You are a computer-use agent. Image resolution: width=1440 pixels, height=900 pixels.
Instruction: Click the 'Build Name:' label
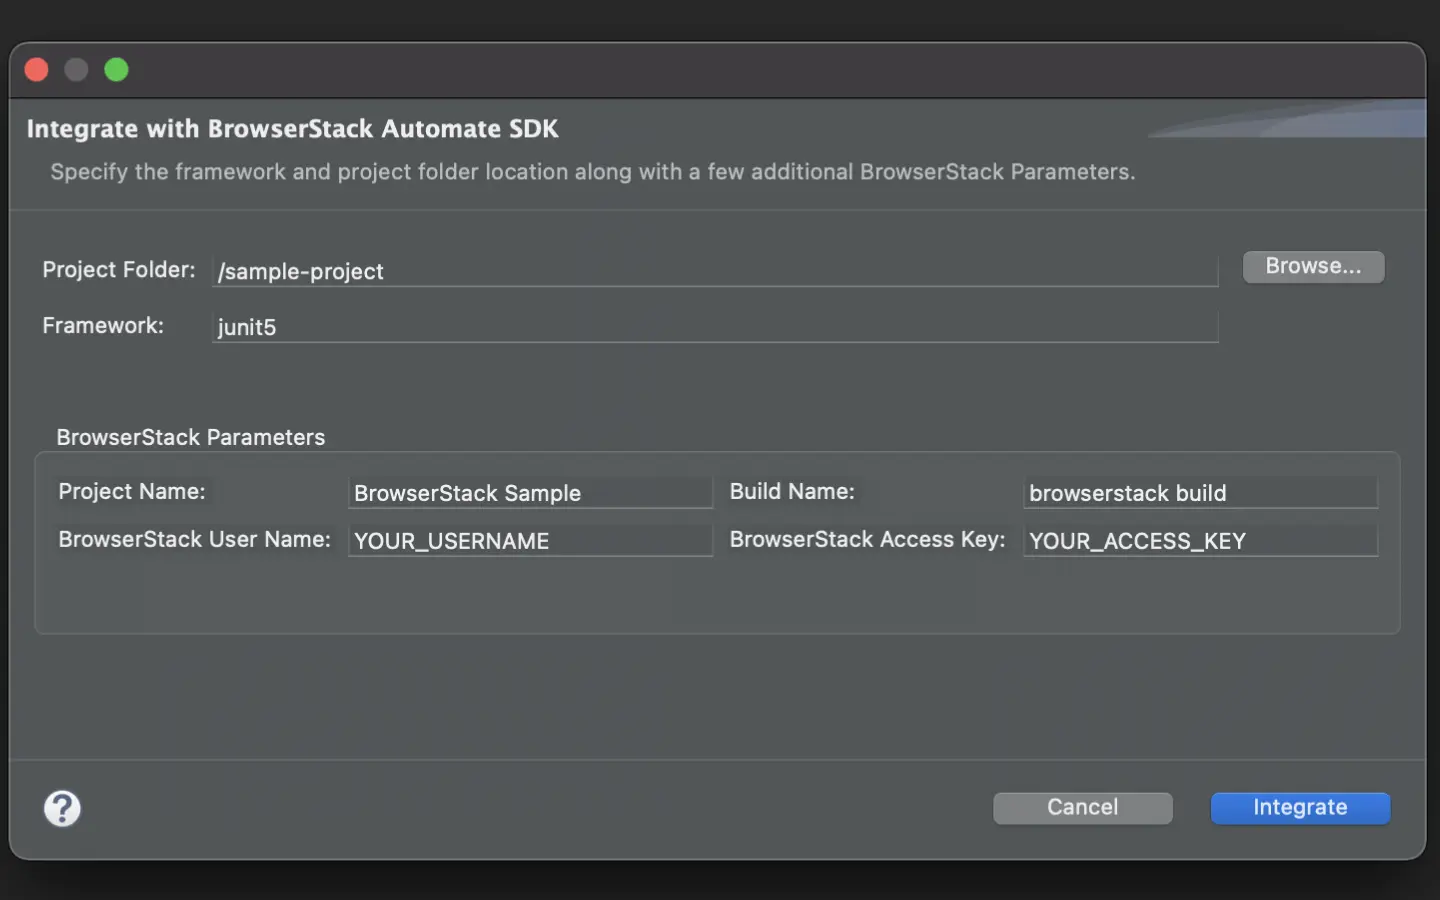click(792, 492)
